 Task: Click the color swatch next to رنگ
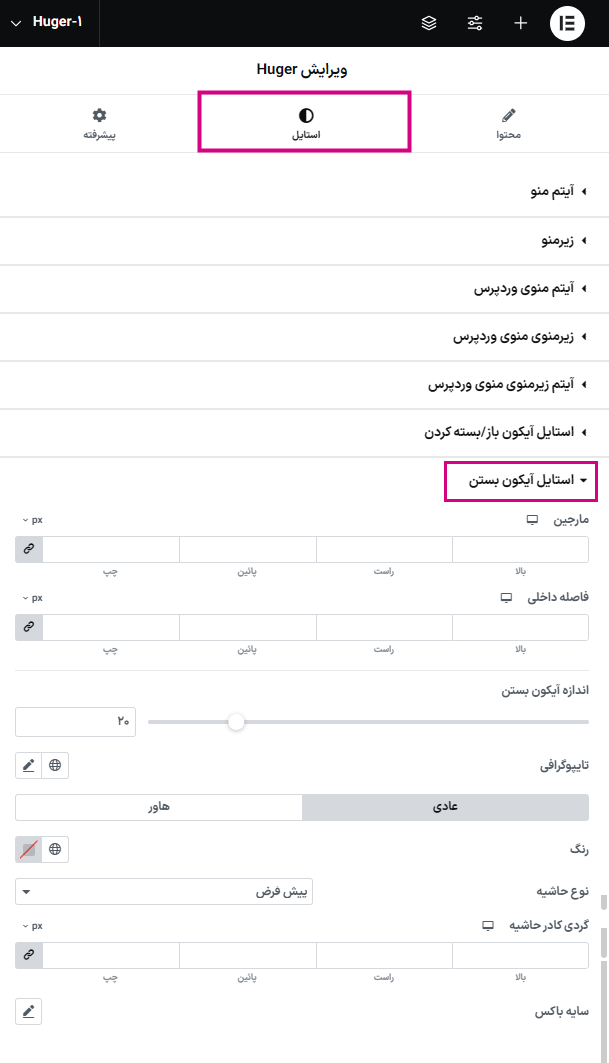[27, 849]
